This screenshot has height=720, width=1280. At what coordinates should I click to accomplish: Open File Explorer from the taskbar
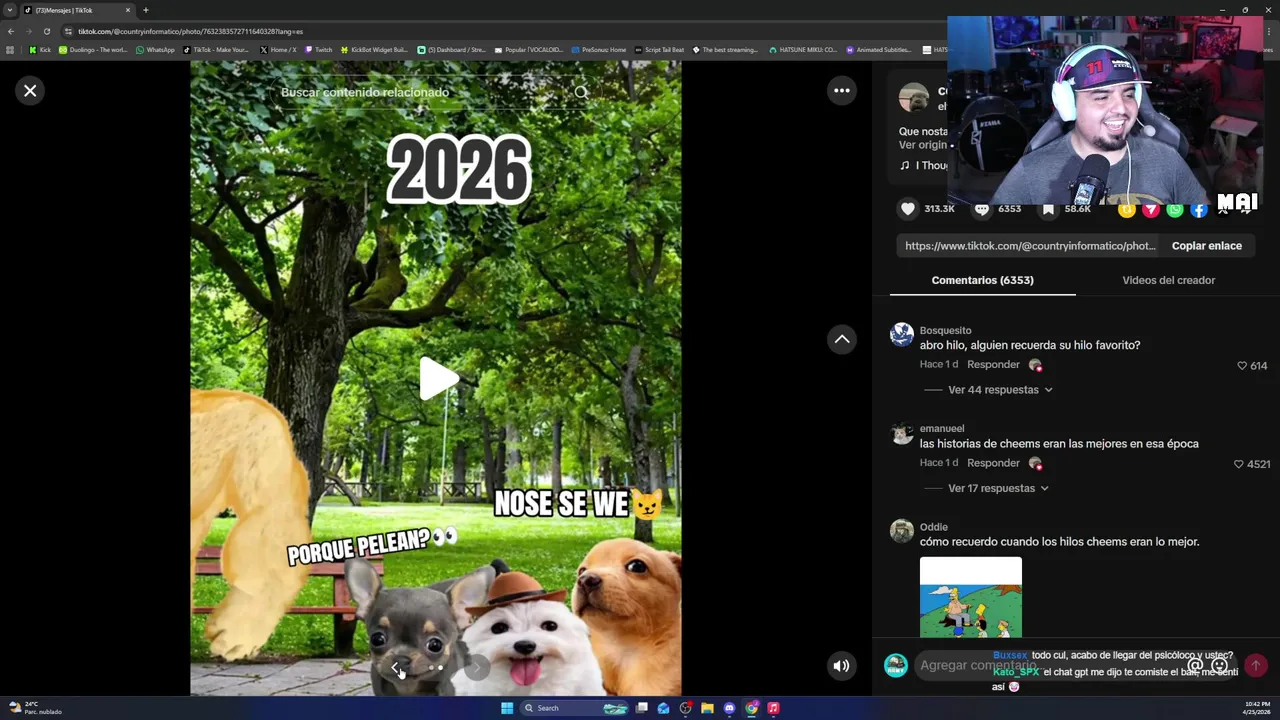point(707,708)
